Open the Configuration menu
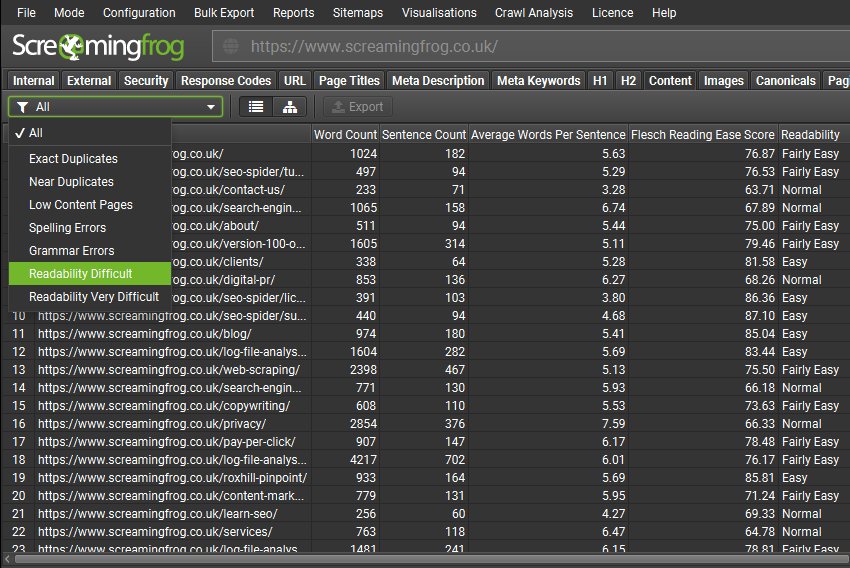Image resolution: width=850 pixels, height=568 pixels. tap(139, 12)
